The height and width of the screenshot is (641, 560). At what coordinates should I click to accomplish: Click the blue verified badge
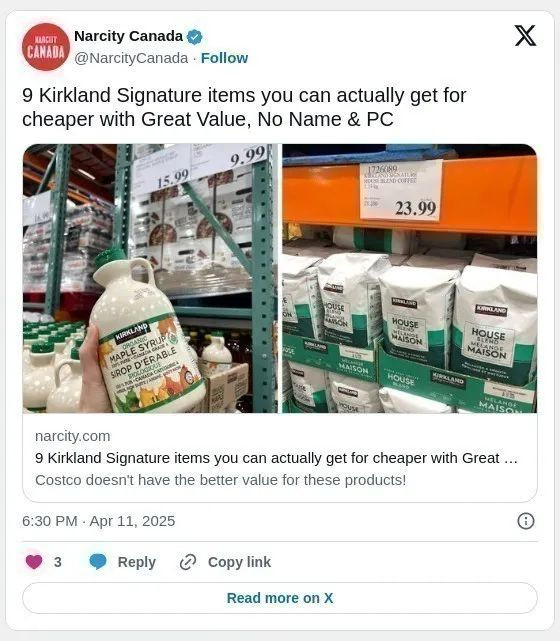[x=195, y=37]
